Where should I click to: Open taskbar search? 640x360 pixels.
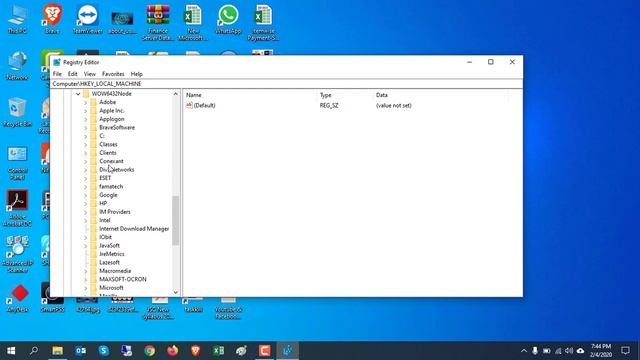(34, 351)
